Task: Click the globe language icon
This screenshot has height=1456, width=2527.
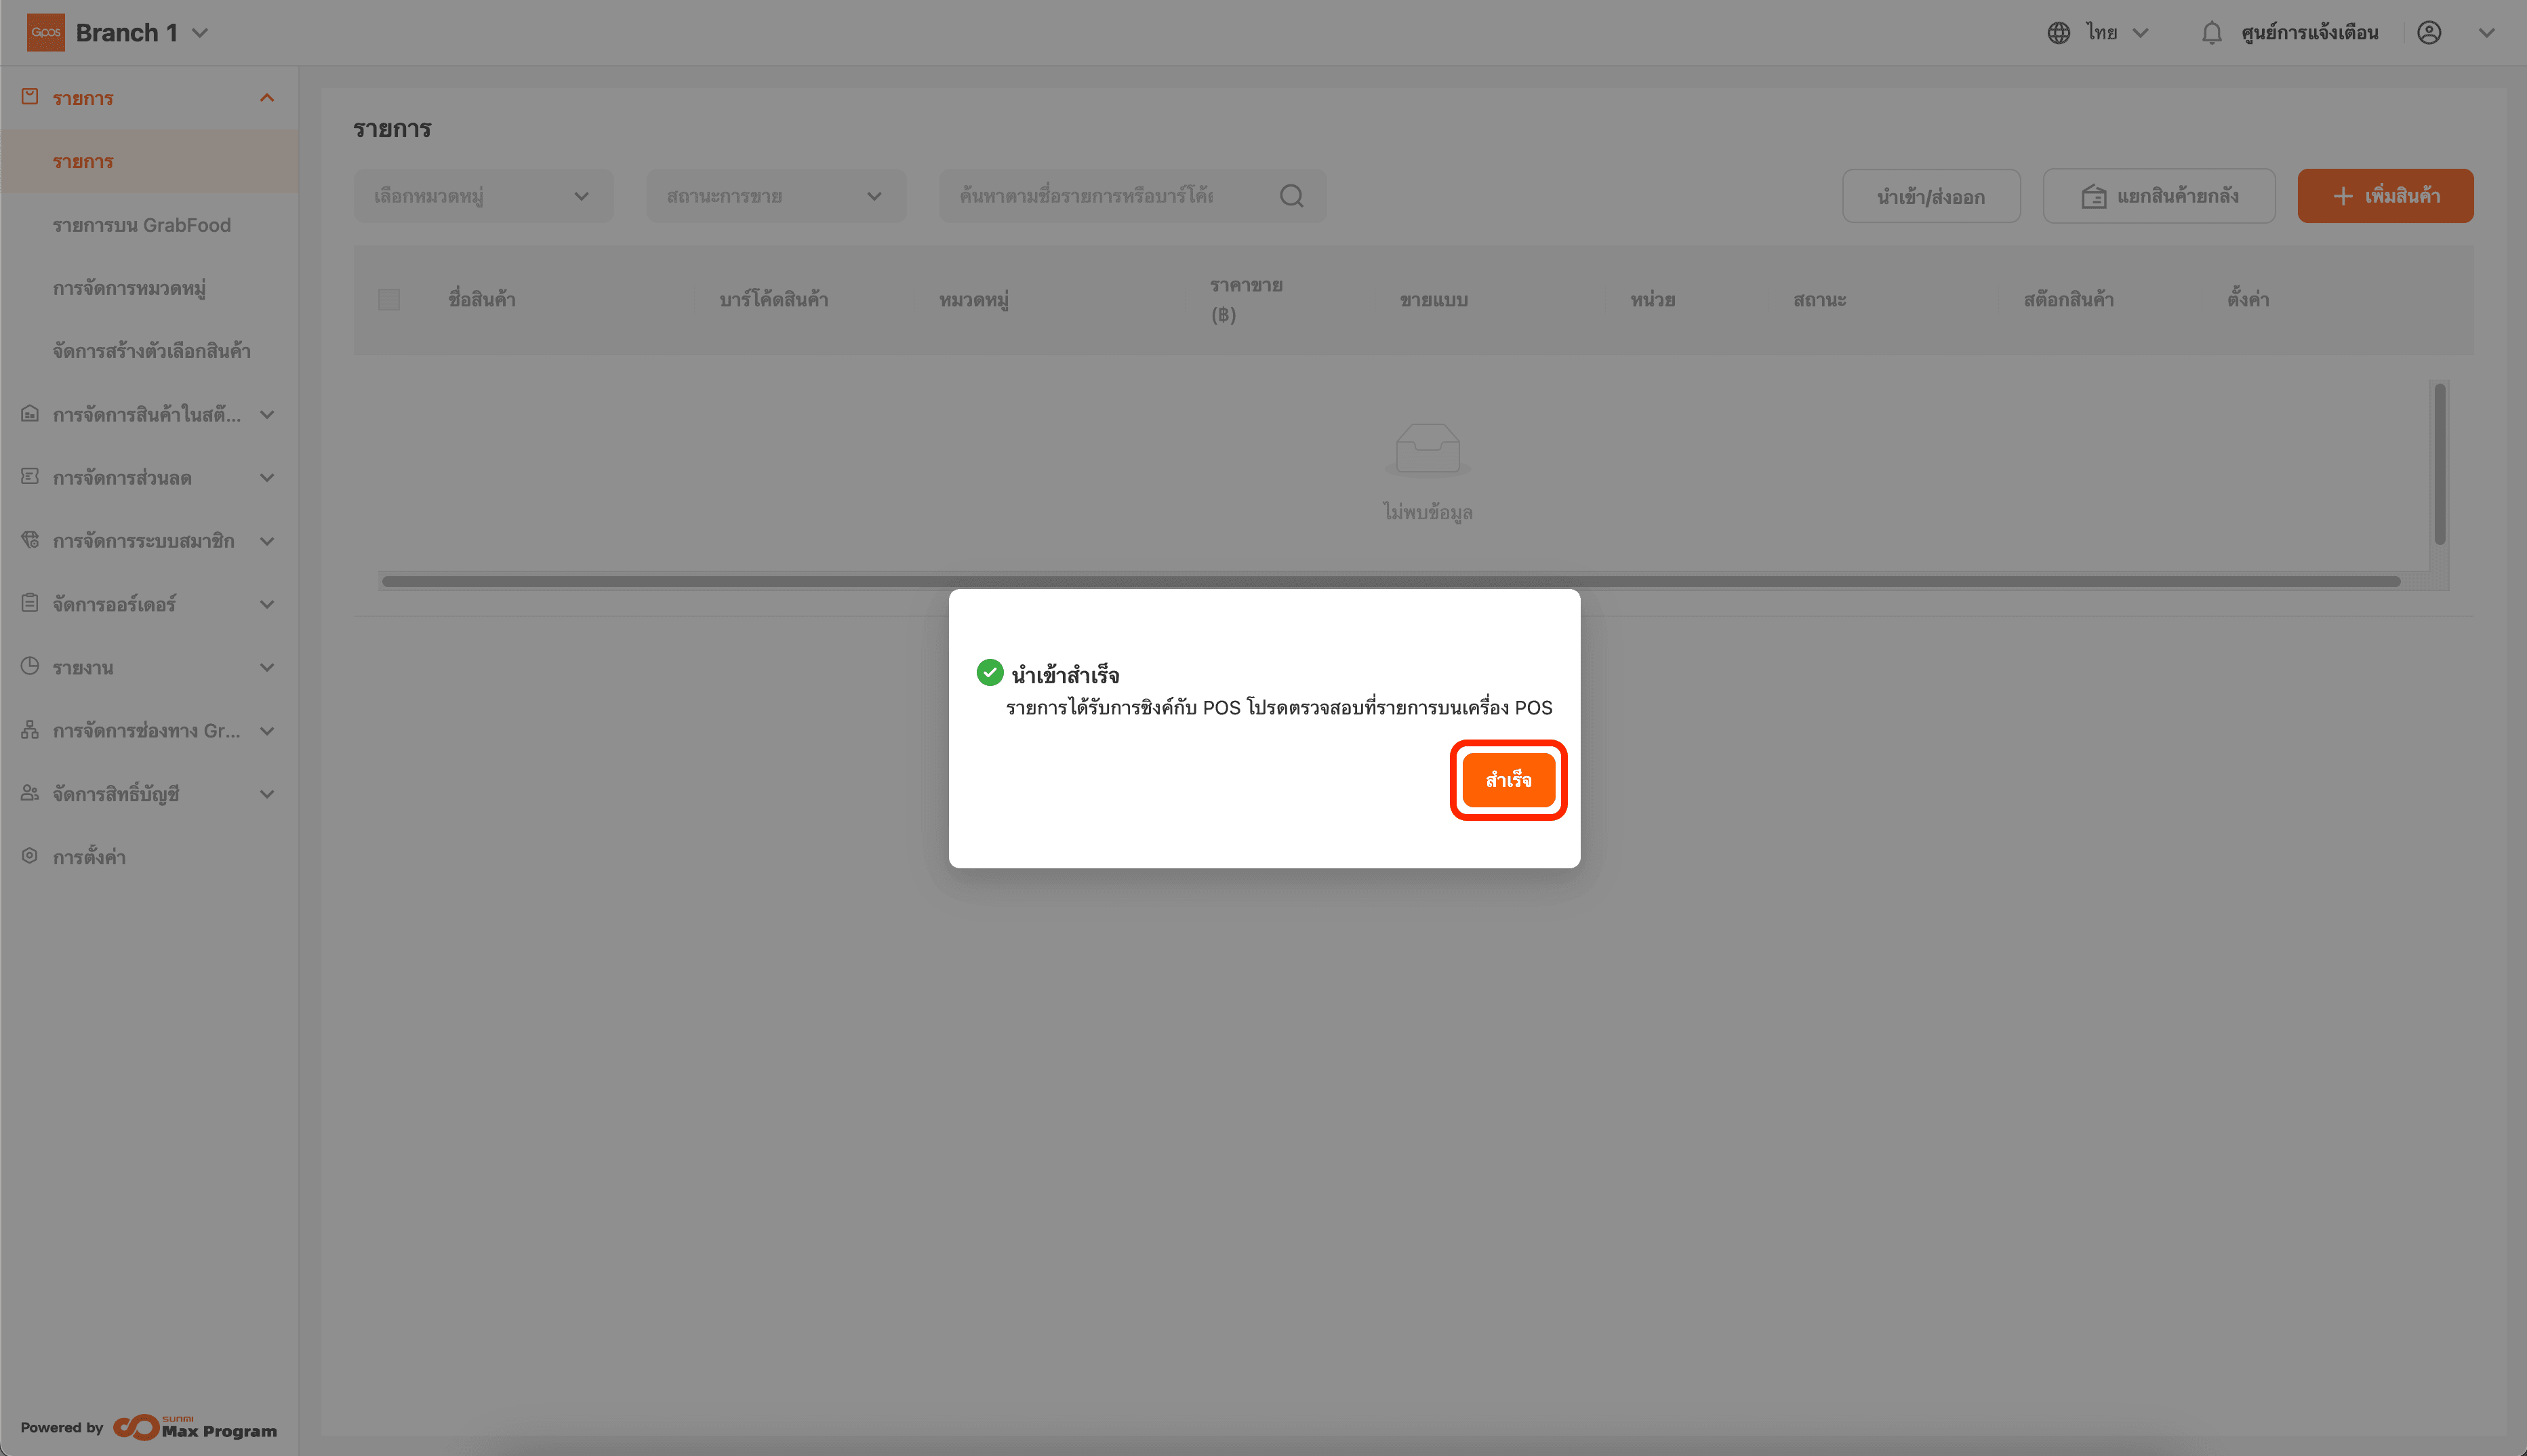Action: coord(2058,33)
